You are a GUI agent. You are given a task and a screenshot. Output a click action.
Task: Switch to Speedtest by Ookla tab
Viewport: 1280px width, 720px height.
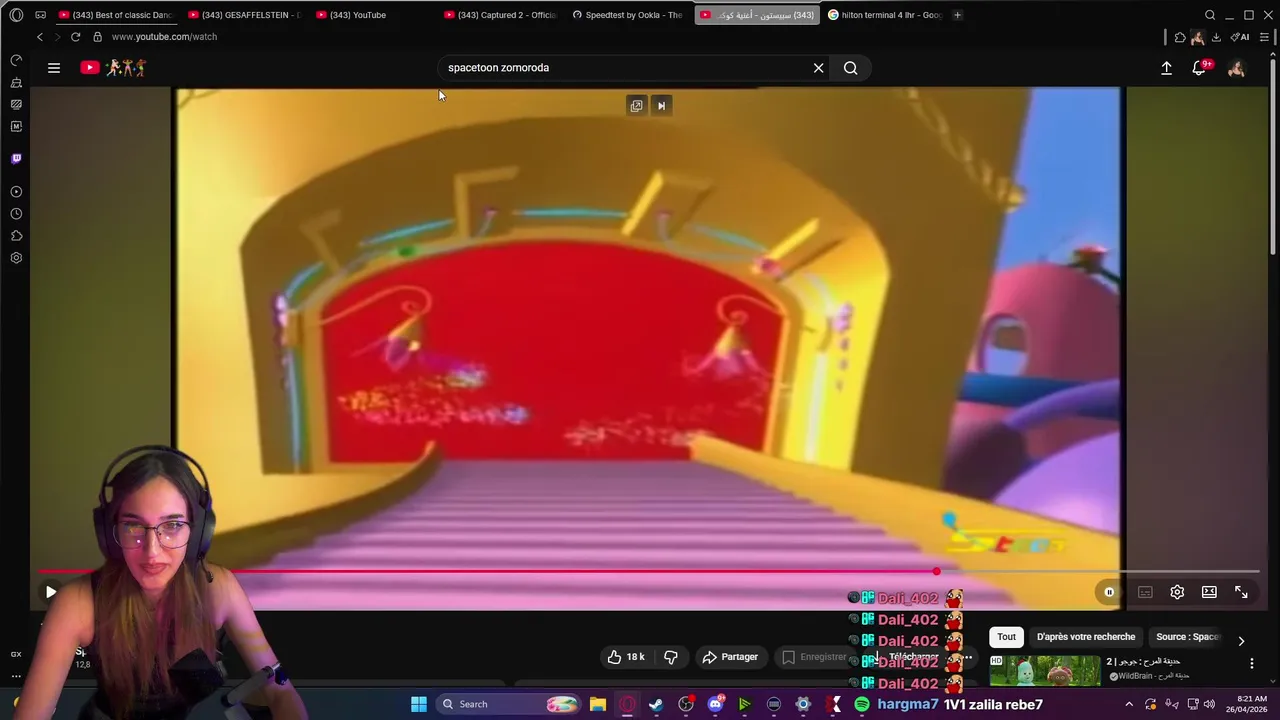point(628,15)
